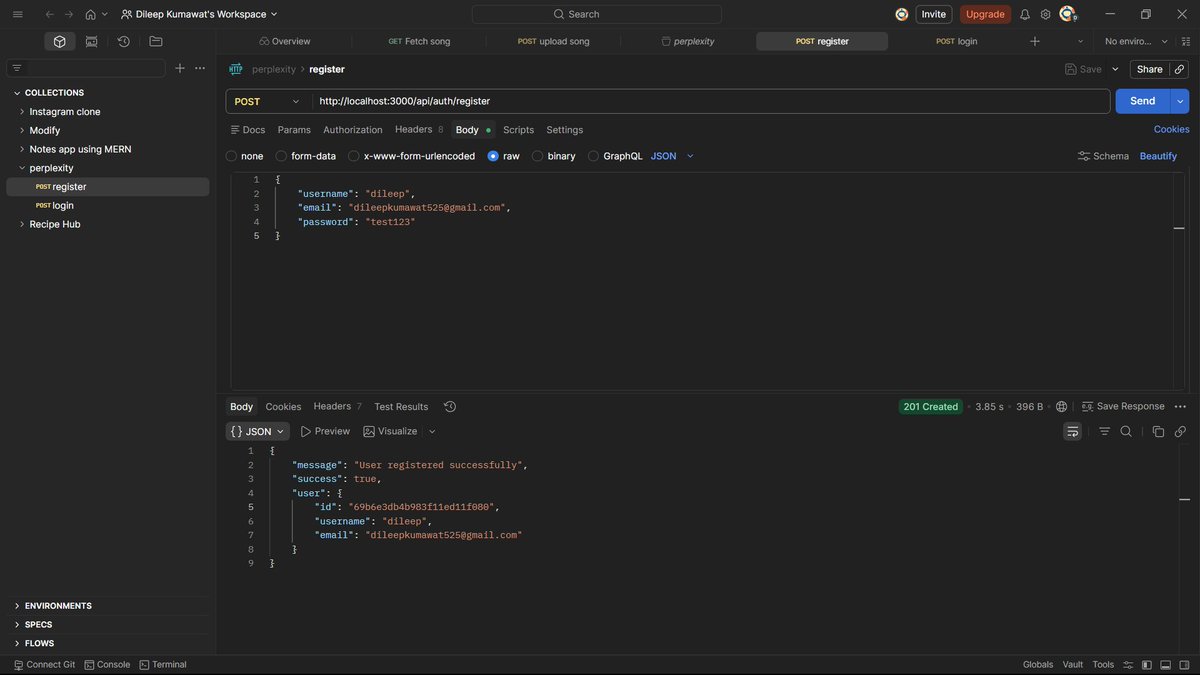Click the Send button
Screen dimensions: 1200x675
tap(1143, 101)
